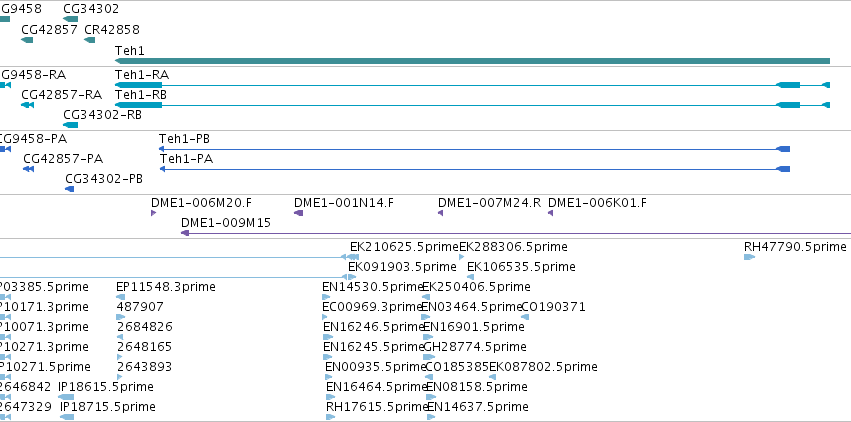Select the Teh1-RB transcript left exon
Screen dimensions: 851x422
138,105
